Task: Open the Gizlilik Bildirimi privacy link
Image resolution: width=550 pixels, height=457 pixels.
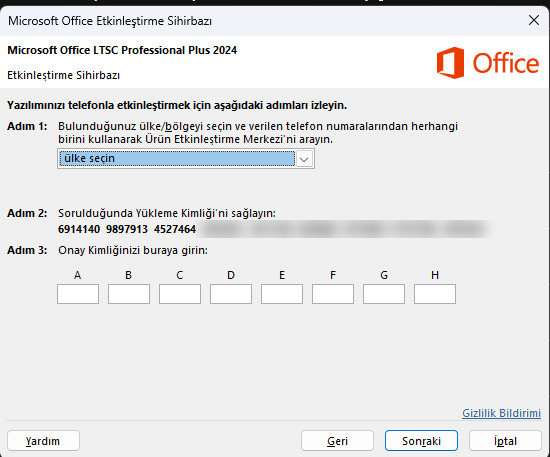Action: coord(502,413)
